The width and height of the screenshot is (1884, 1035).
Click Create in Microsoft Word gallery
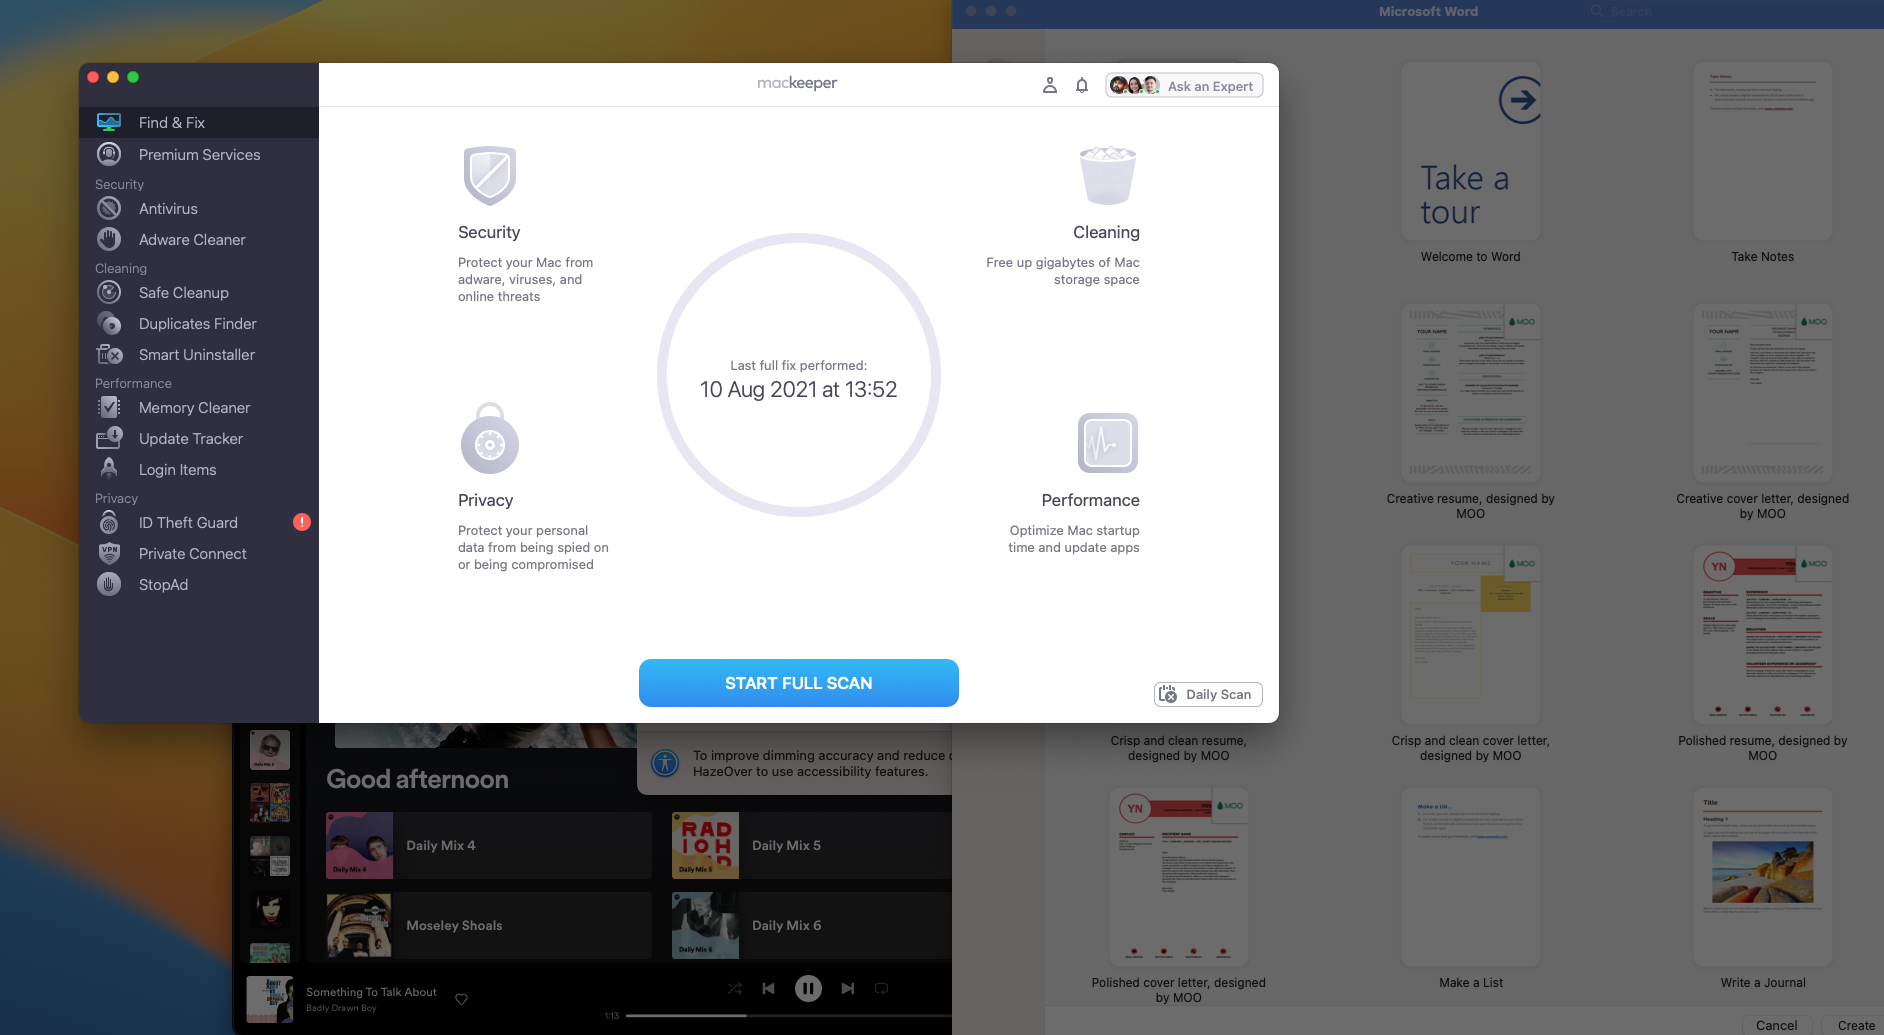[1856, 1025]
